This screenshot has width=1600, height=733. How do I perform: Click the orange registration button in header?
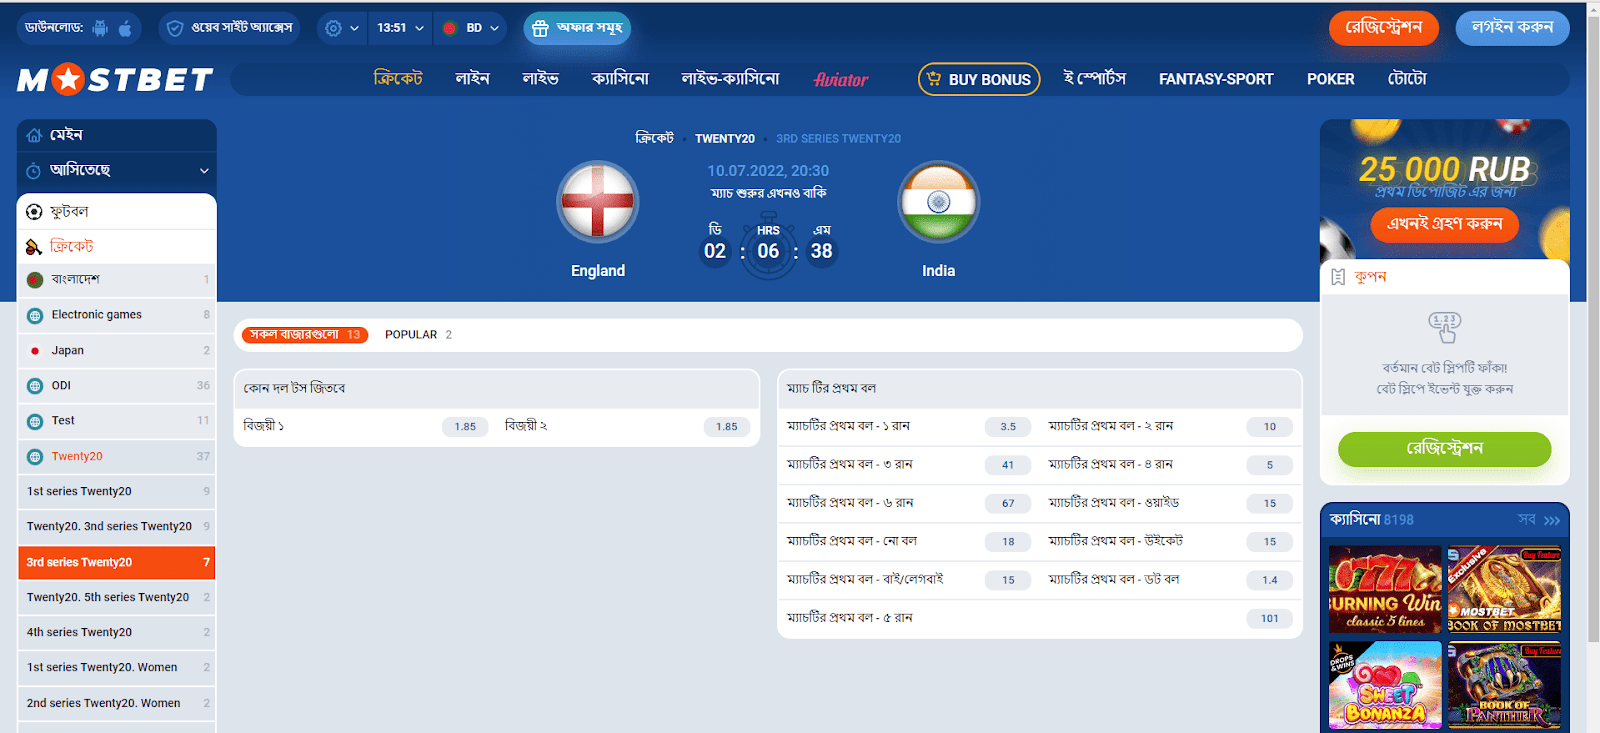point(1384,28)
